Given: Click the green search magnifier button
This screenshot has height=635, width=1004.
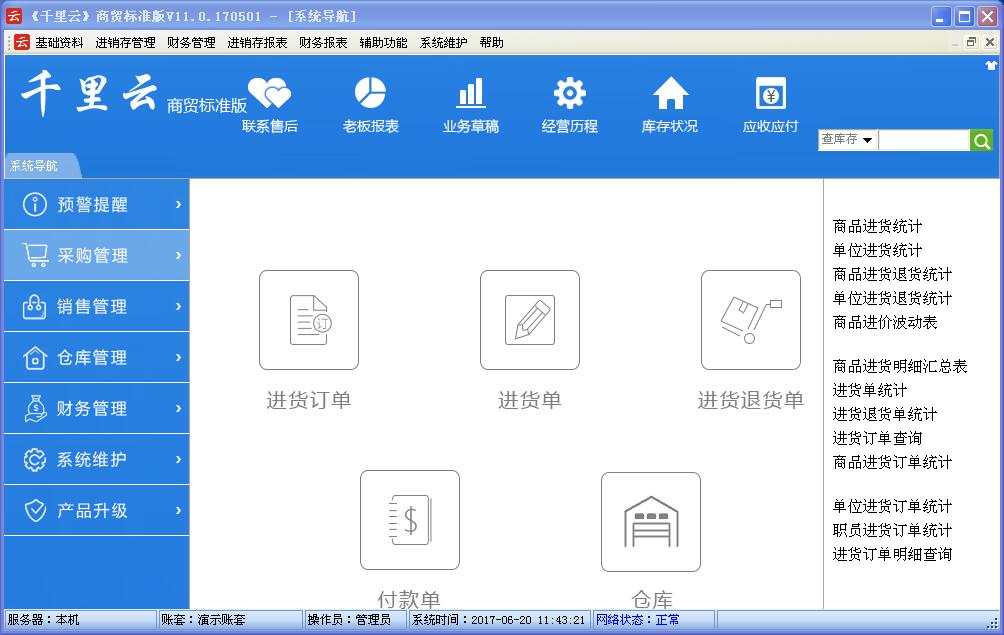Looking at the screenshot, I should coord(982,141).
